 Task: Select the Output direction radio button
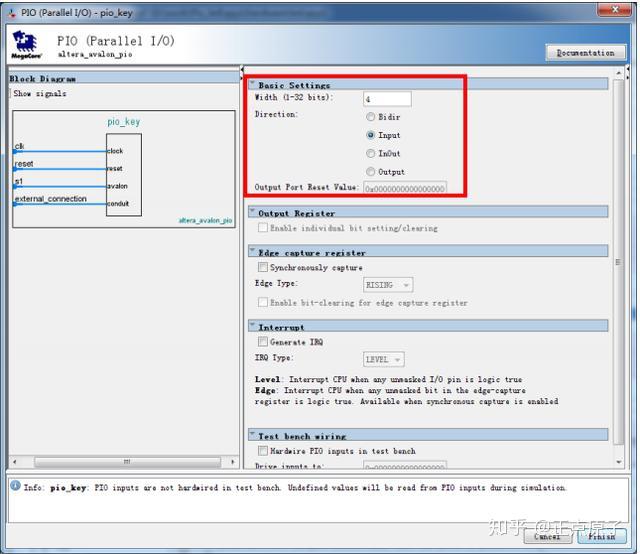point(370,171)
